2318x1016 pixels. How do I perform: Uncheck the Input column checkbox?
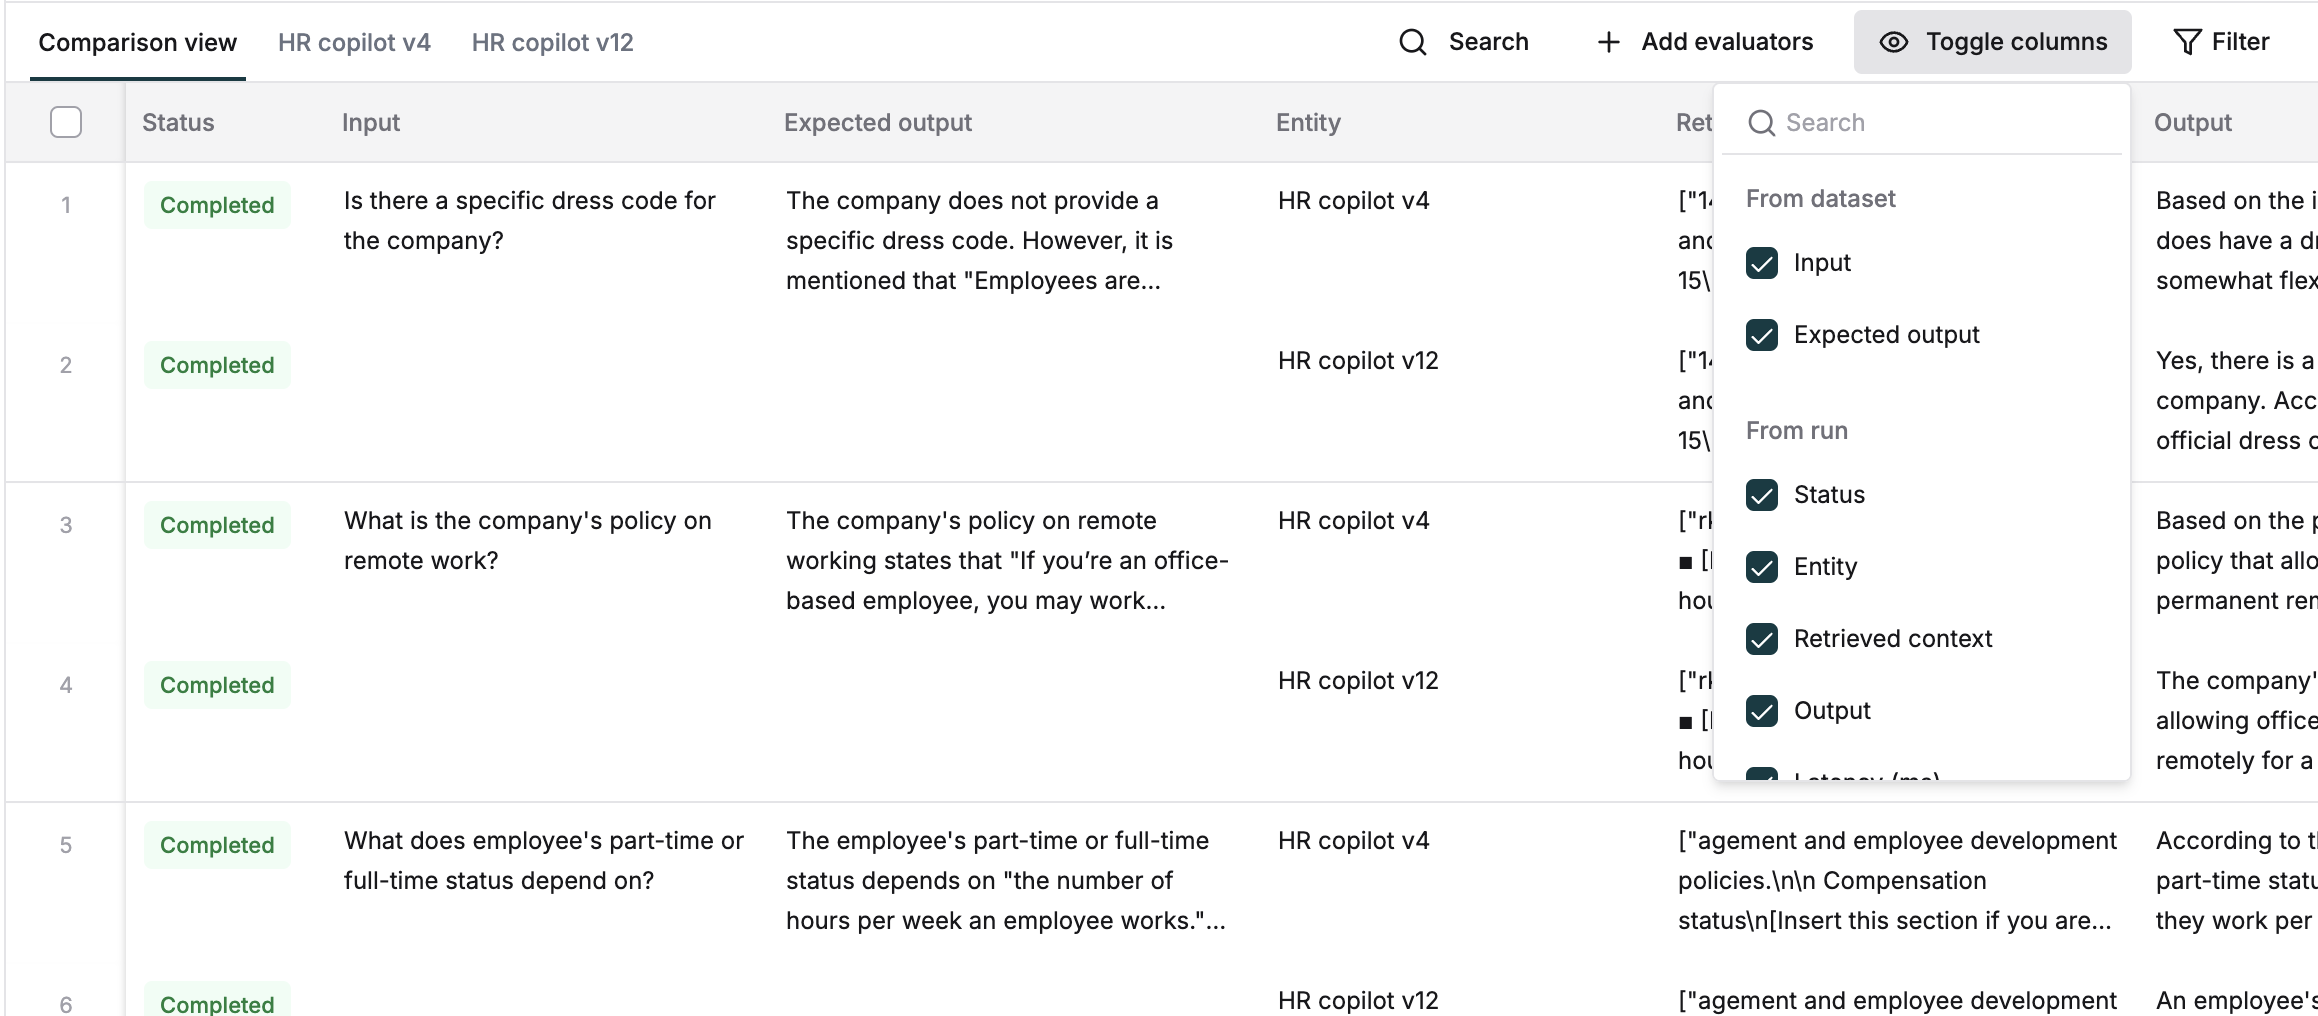tap(1762, 263)
